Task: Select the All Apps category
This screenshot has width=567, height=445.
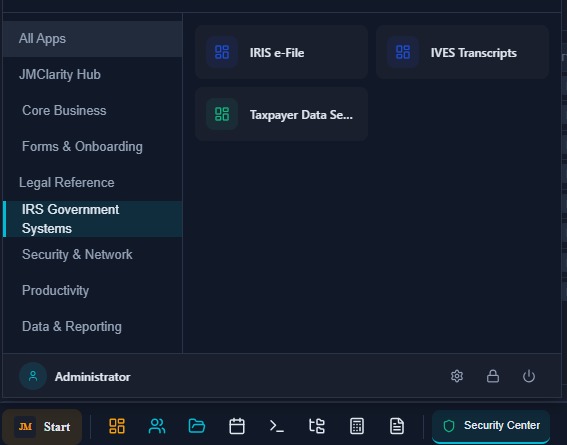Action: click(92, 39)
